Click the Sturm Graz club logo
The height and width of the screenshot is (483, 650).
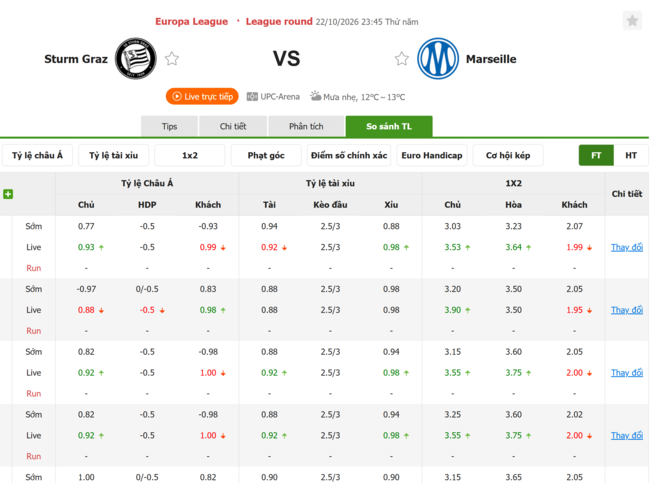point(136,58)
